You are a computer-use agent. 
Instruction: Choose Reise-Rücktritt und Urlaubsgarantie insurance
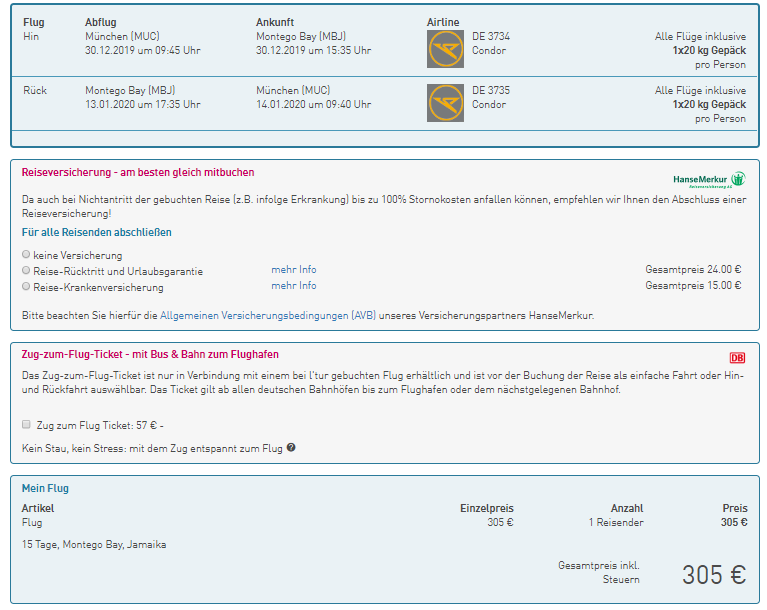click(x=26, y=270)
